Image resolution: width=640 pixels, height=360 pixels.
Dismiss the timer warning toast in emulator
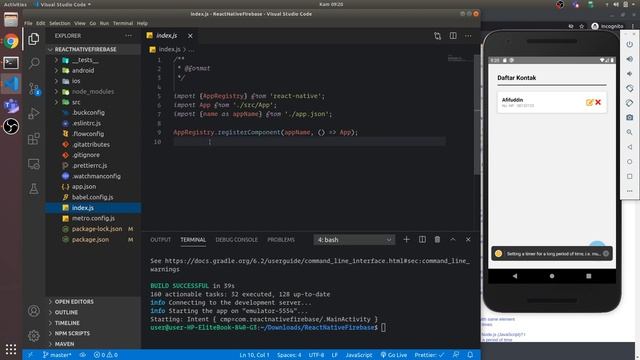(606, 253)
